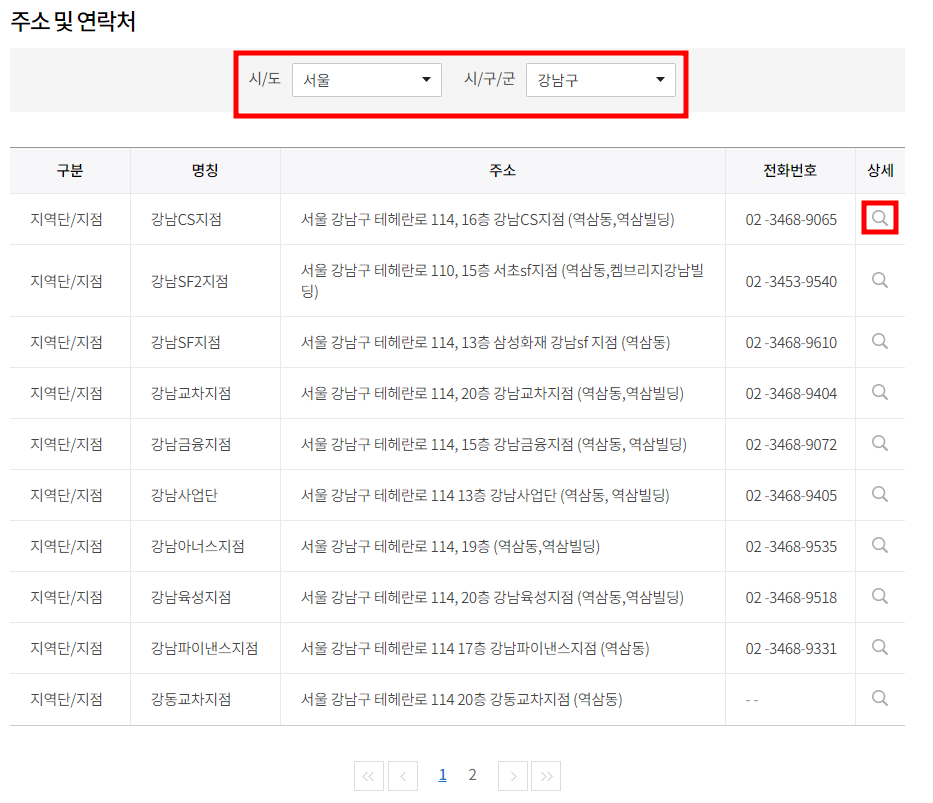Screen dimensions: 933x803
Task: Click the first page double-arrow button
Action: (x=368, y=775)
